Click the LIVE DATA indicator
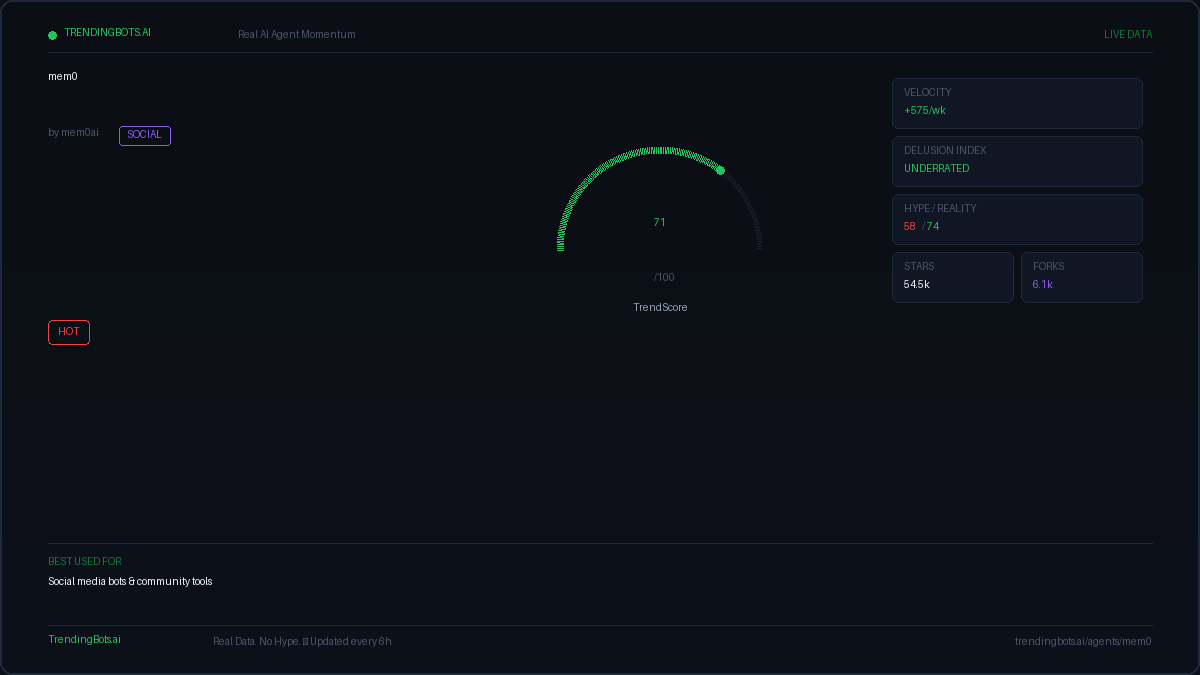This screenshot has height=675, width=1200. click(1128, 34)
